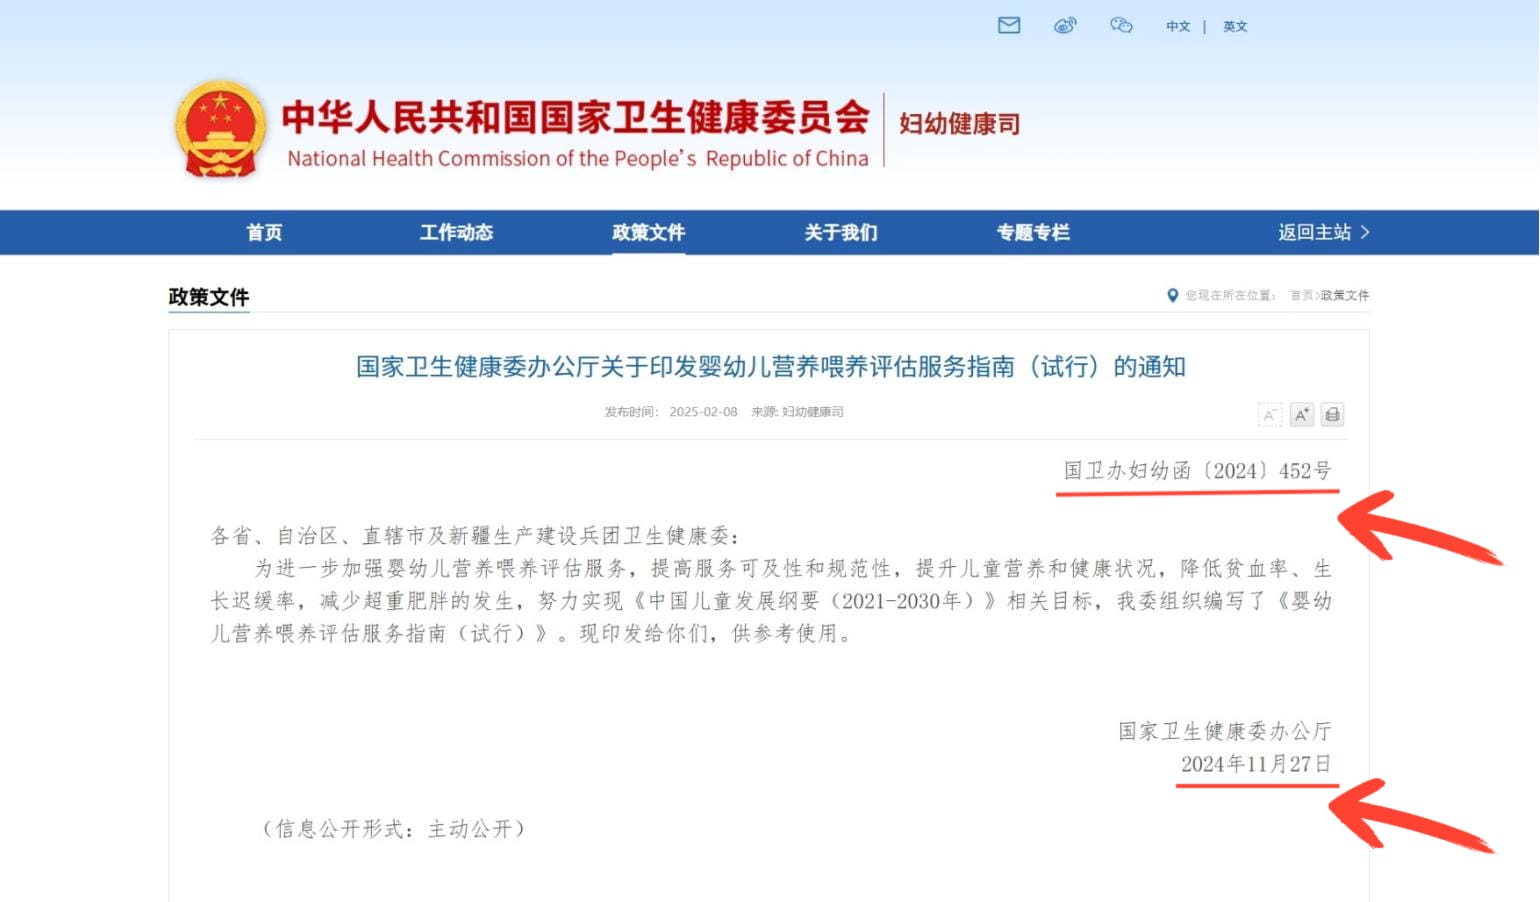
Task: Select the 政策文件 navigation tab
Action: tap(648, 233)
